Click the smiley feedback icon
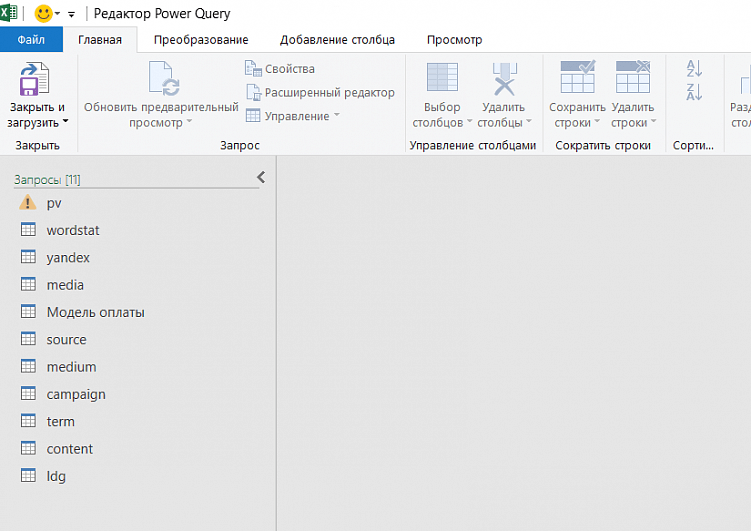 point(44,13)
